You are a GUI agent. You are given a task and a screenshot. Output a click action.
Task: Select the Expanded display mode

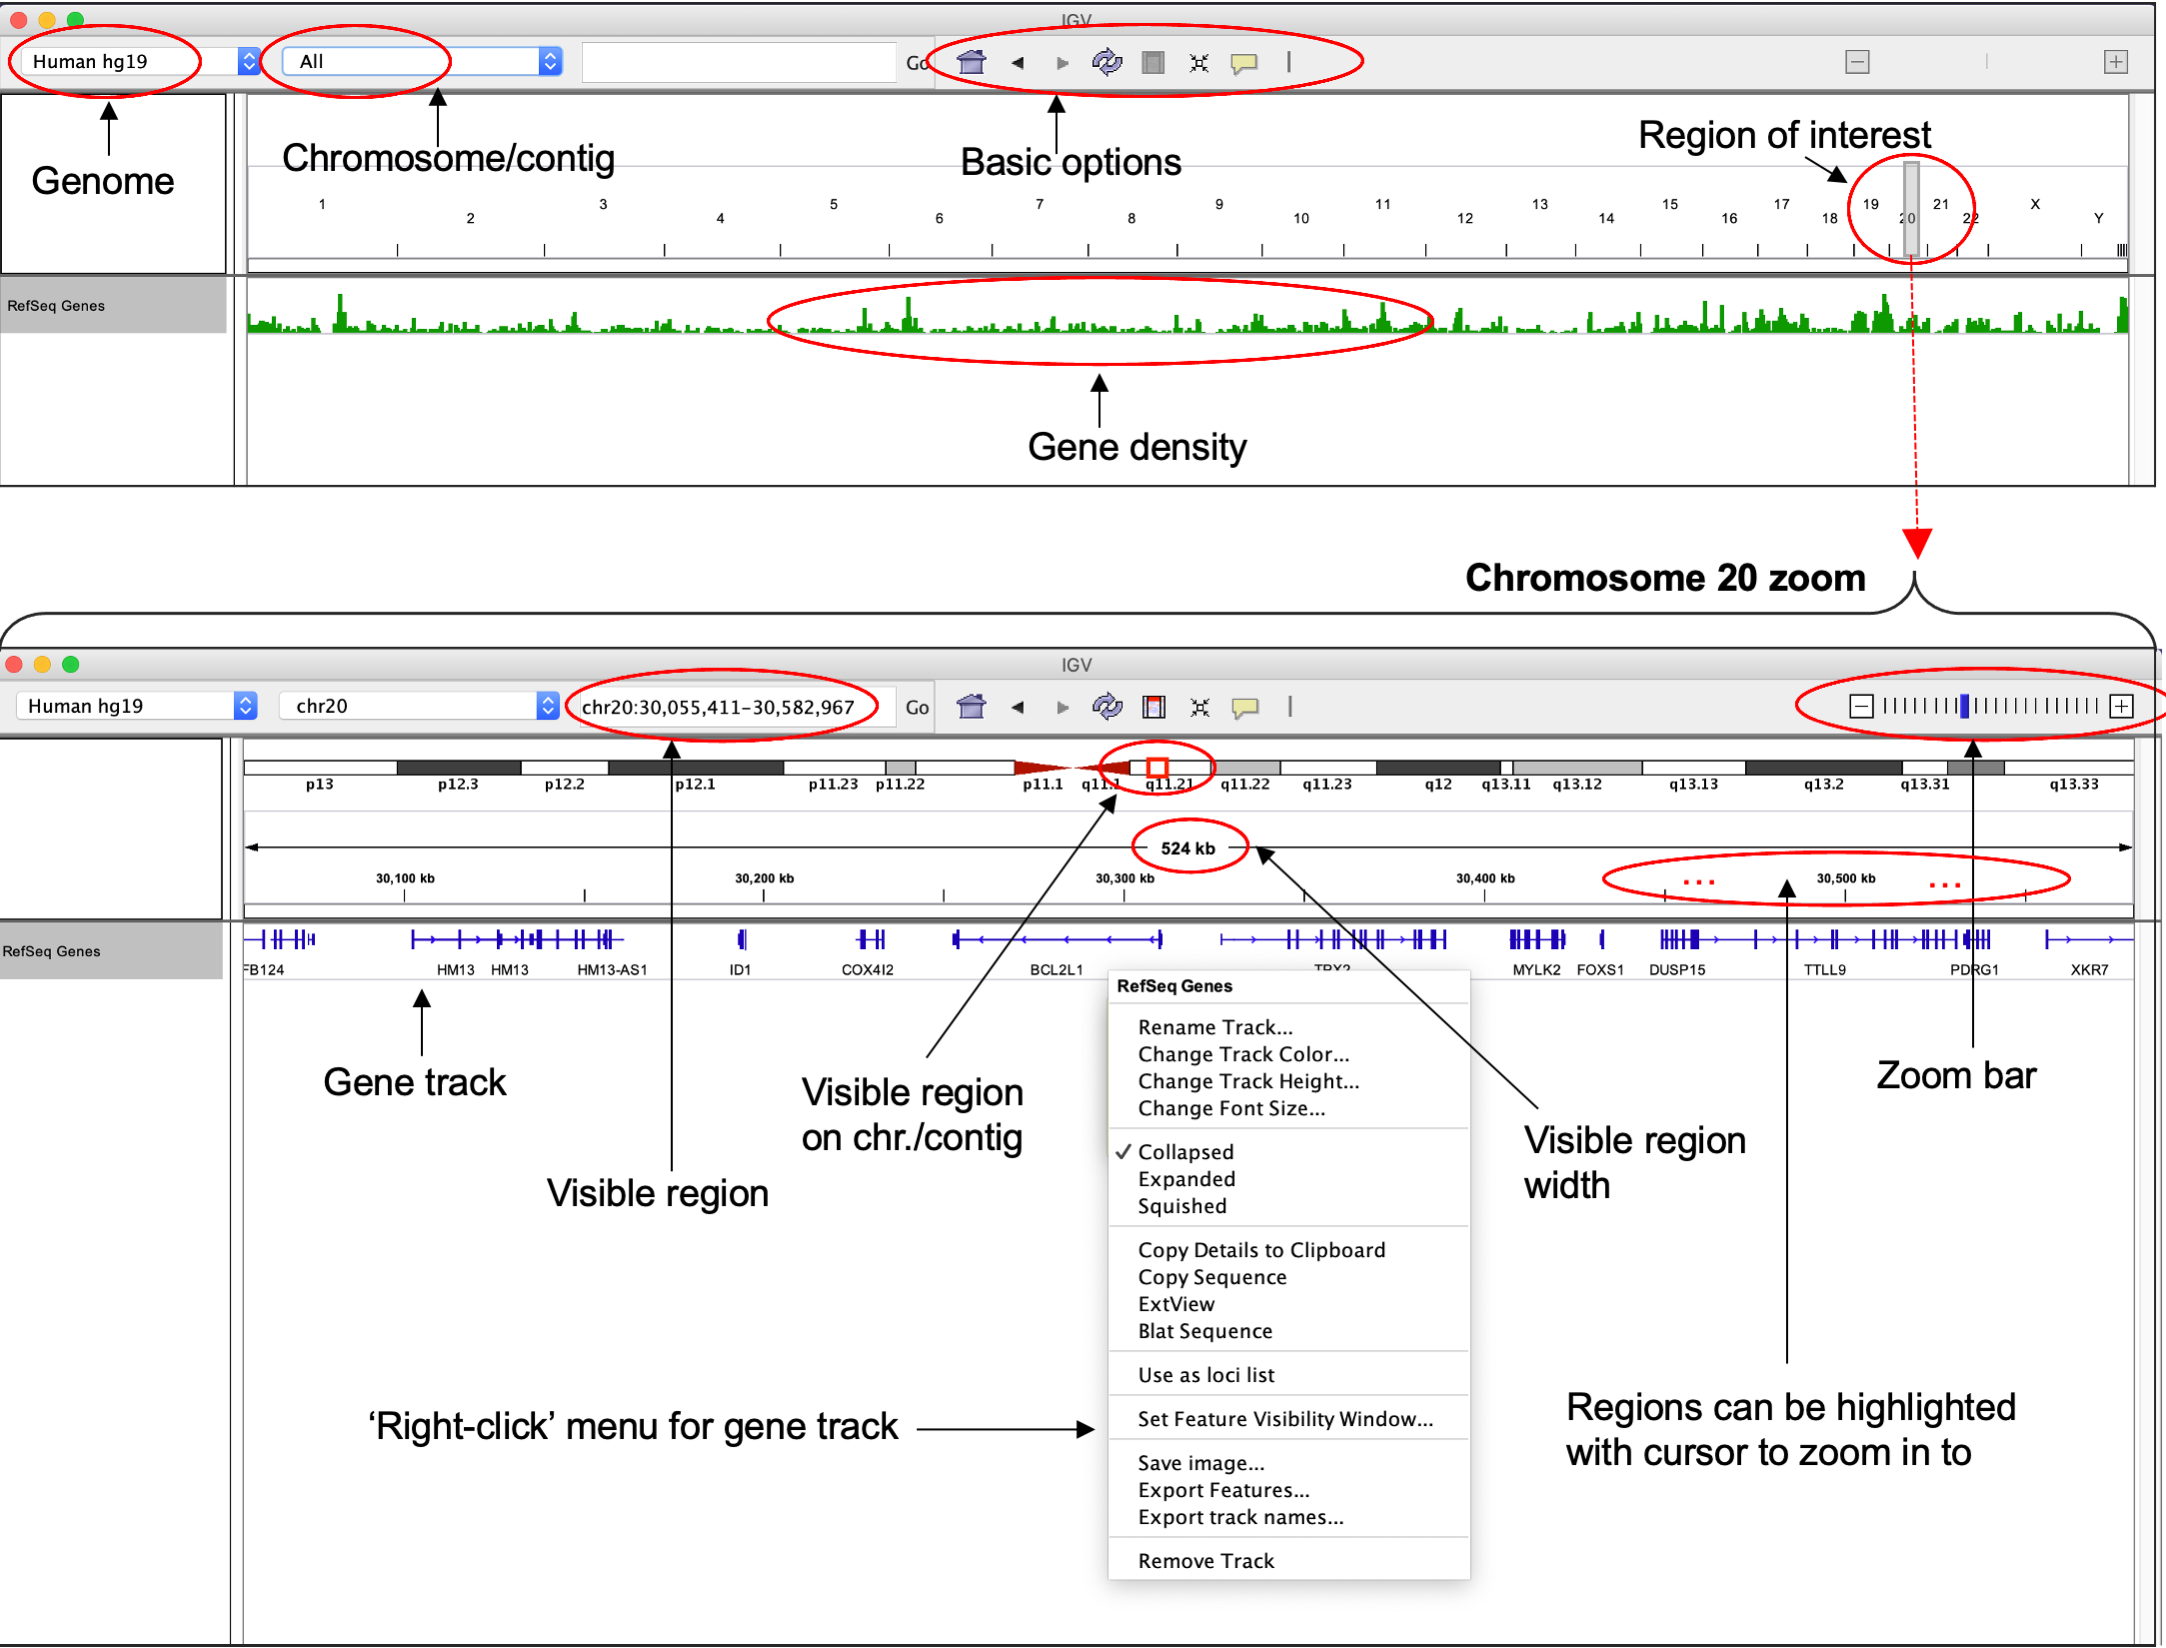point(1186,1179)
